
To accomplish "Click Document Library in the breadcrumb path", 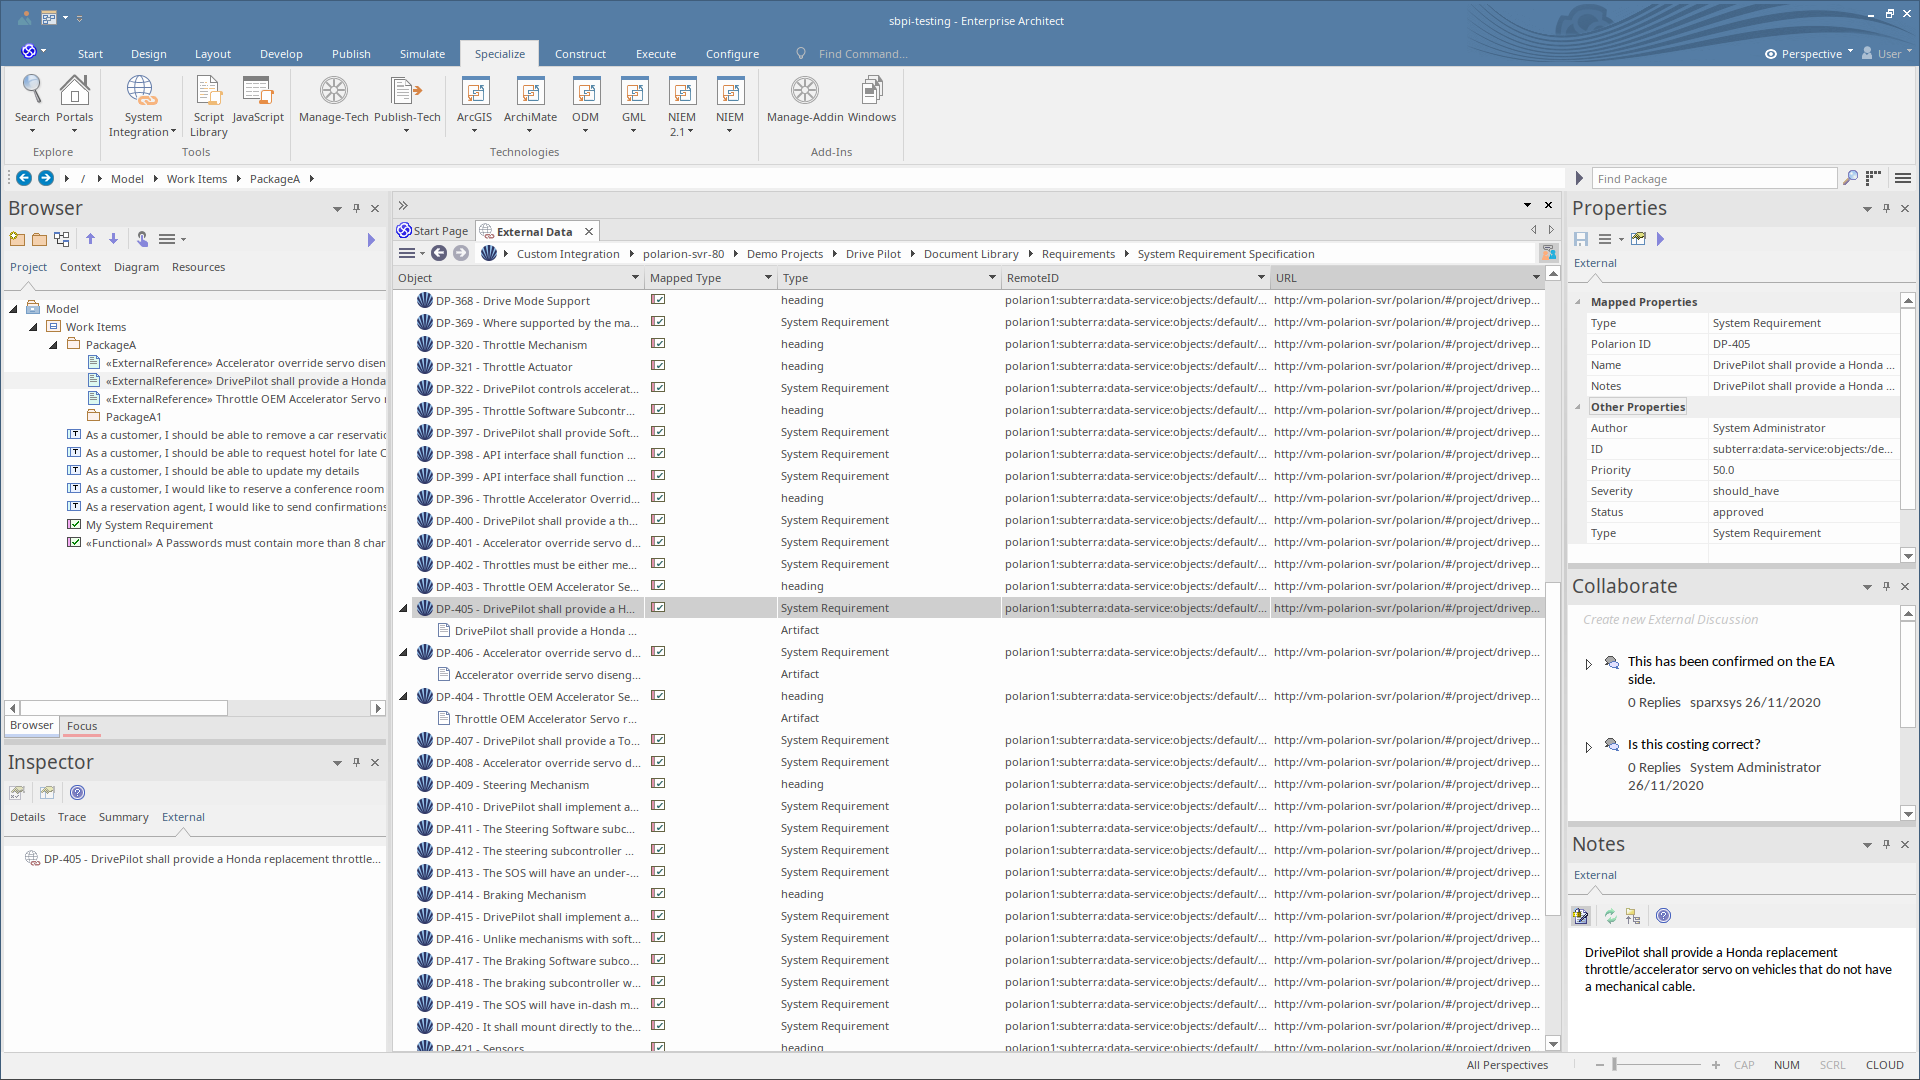I will click(x=971, y=254).
